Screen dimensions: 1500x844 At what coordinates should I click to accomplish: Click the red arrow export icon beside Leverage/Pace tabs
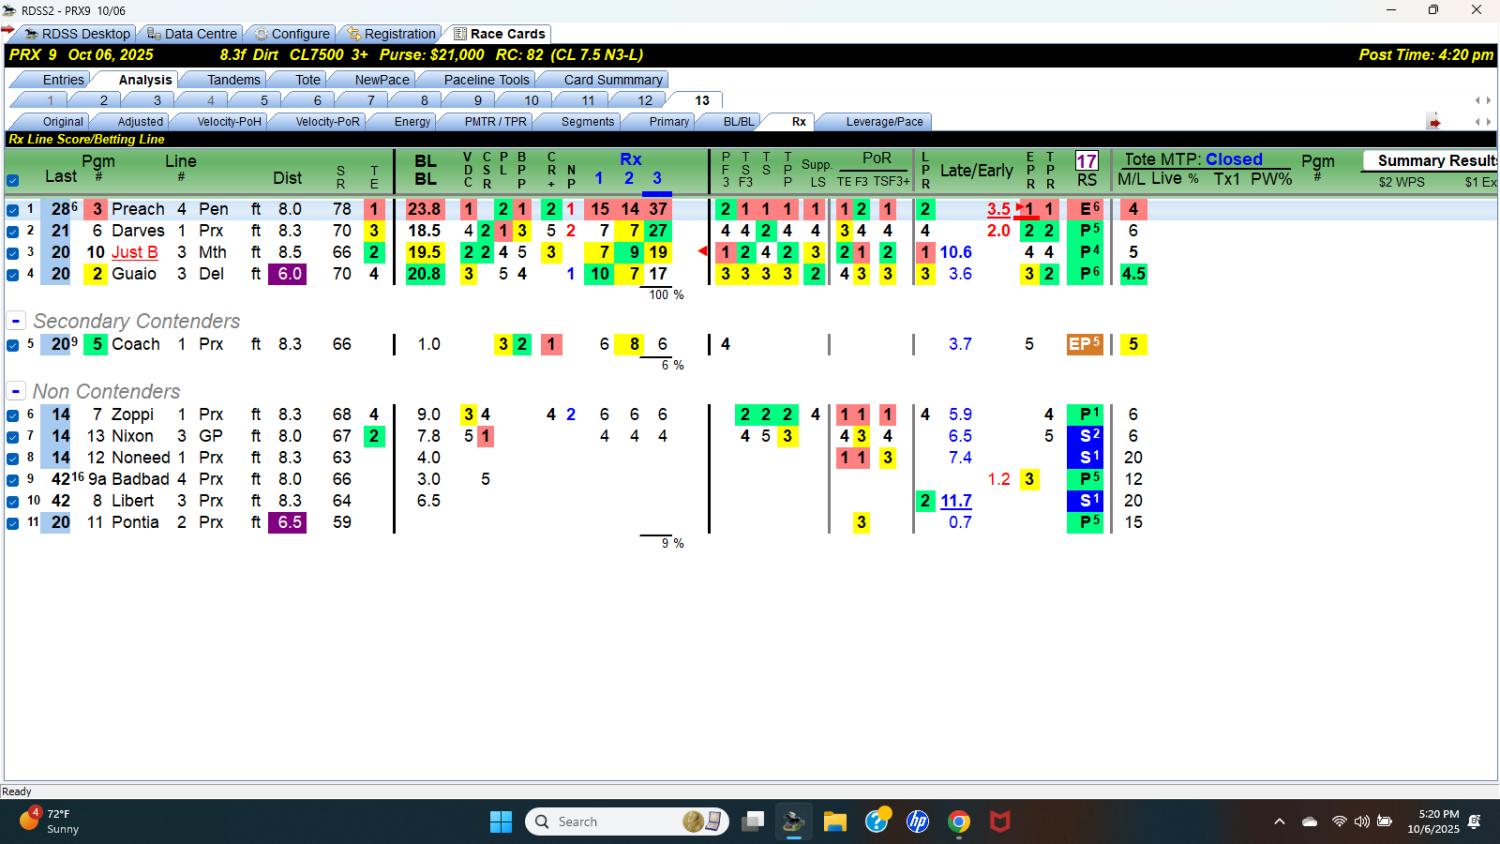(x=1434, y=122)
